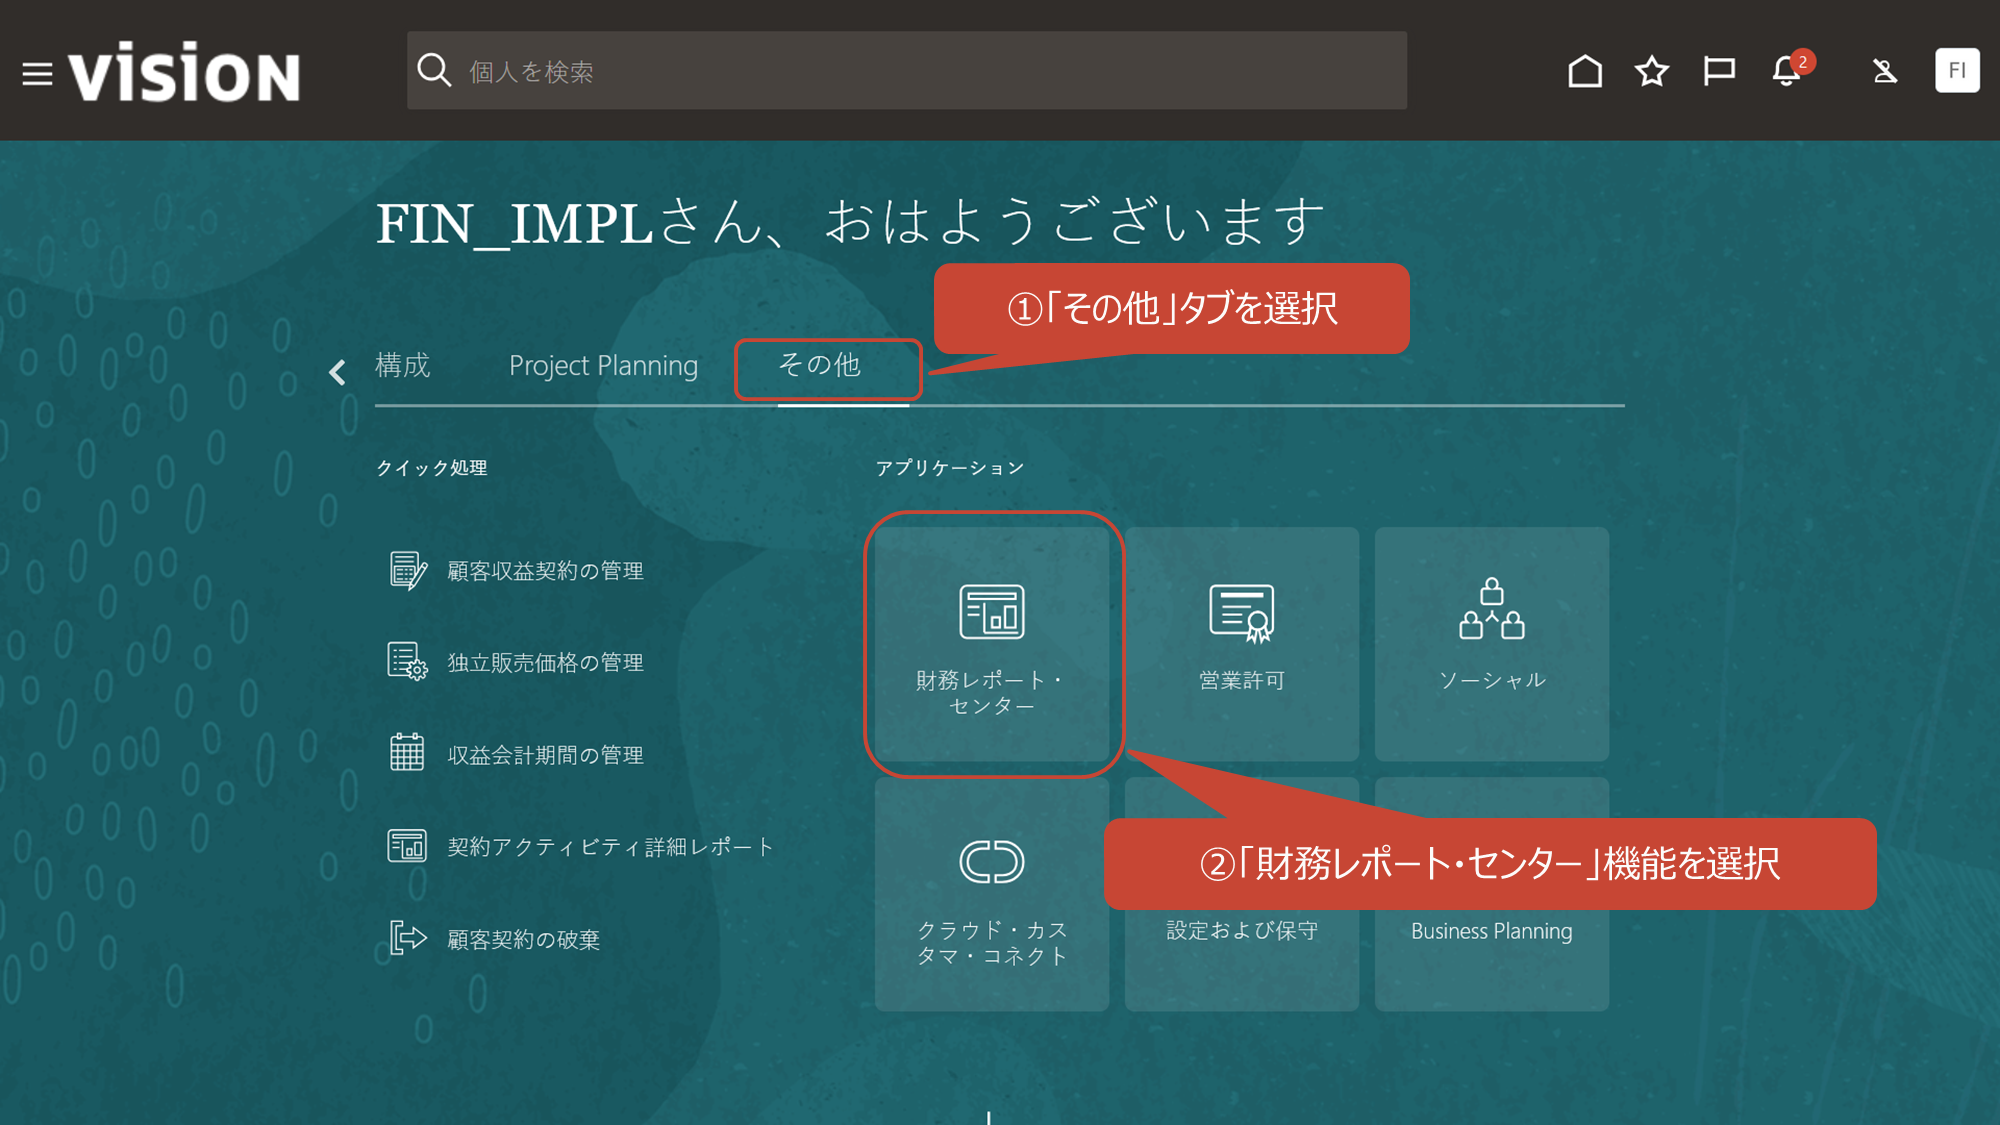The height and width of the screenshot is (1125, 2000).
Task: Open 収益会計期間の管理 quick action
Action: click(x=545, y=755)
